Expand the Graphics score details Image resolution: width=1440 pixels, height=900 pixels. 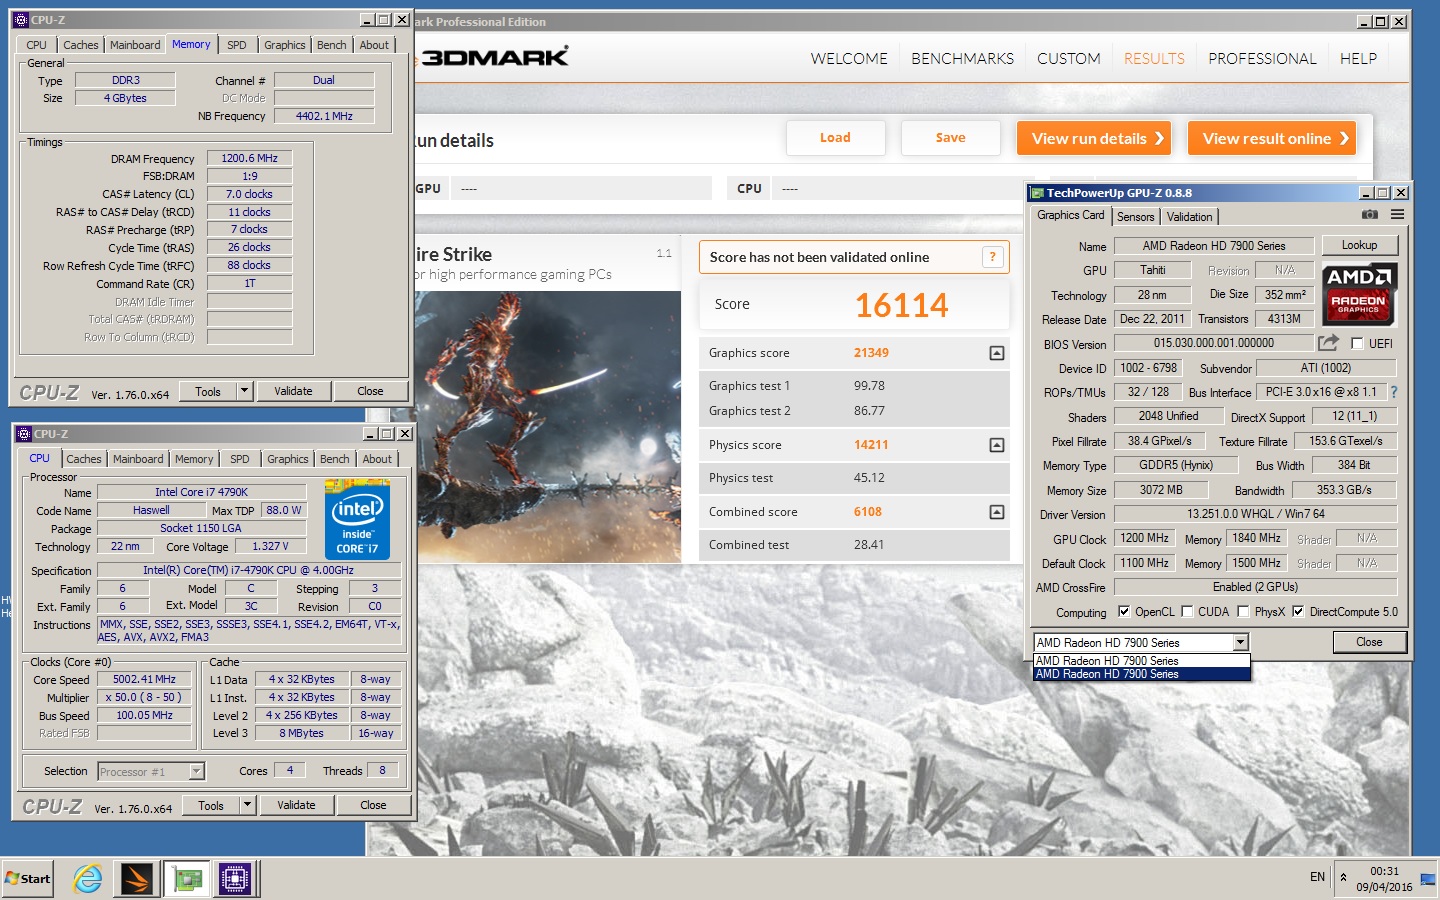click(997, 353)
